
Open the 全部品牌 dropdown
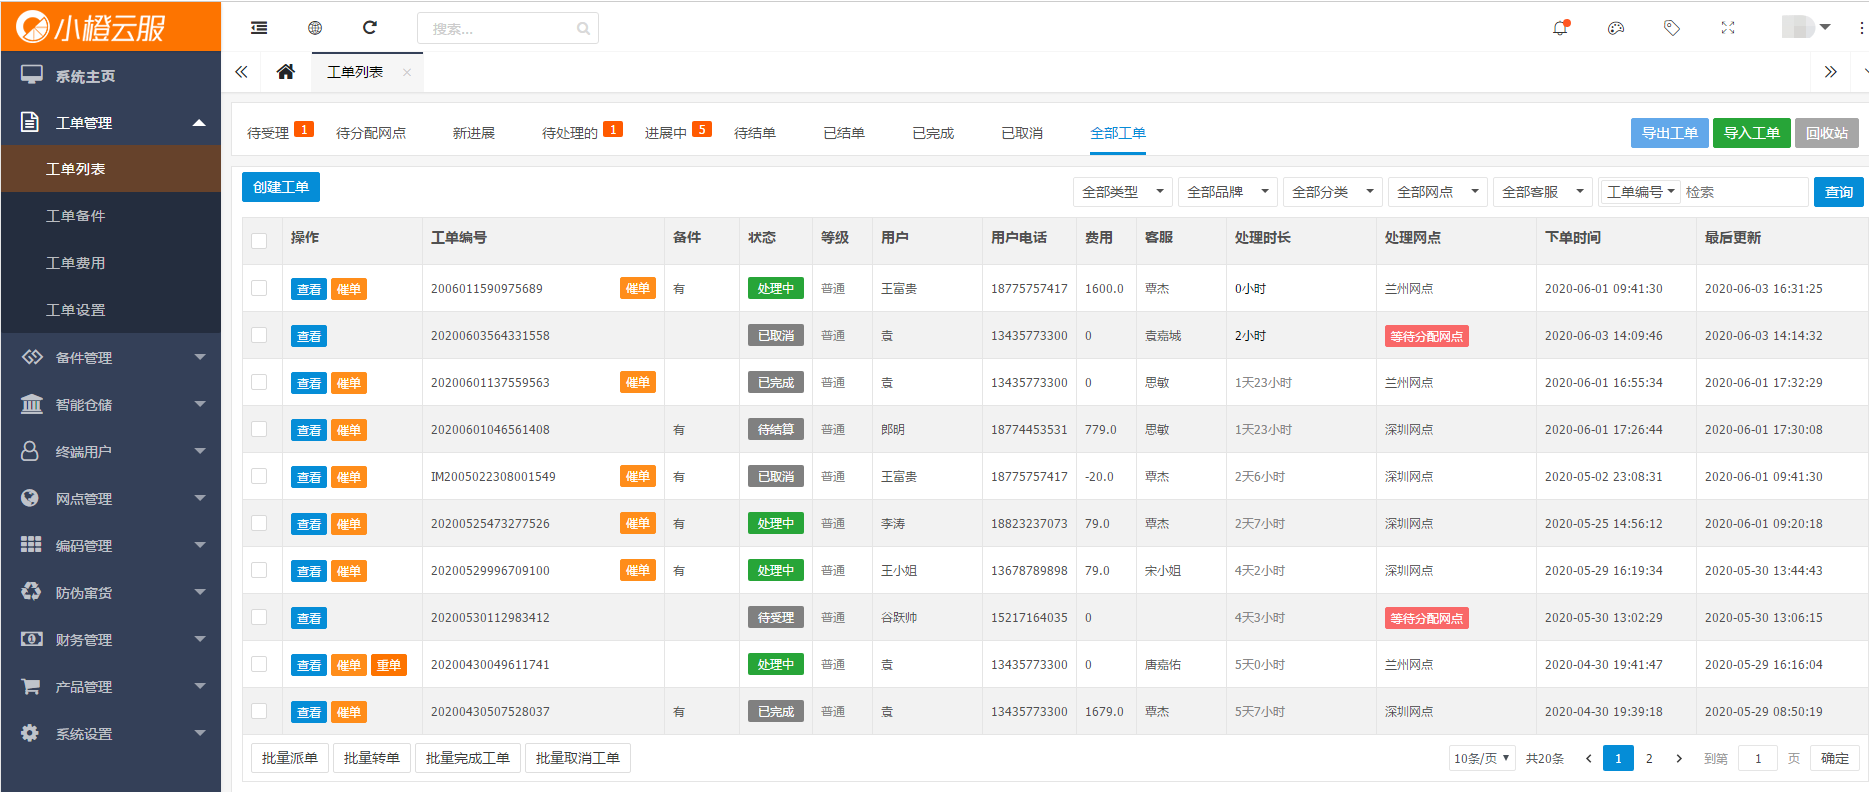point(1227,192)
